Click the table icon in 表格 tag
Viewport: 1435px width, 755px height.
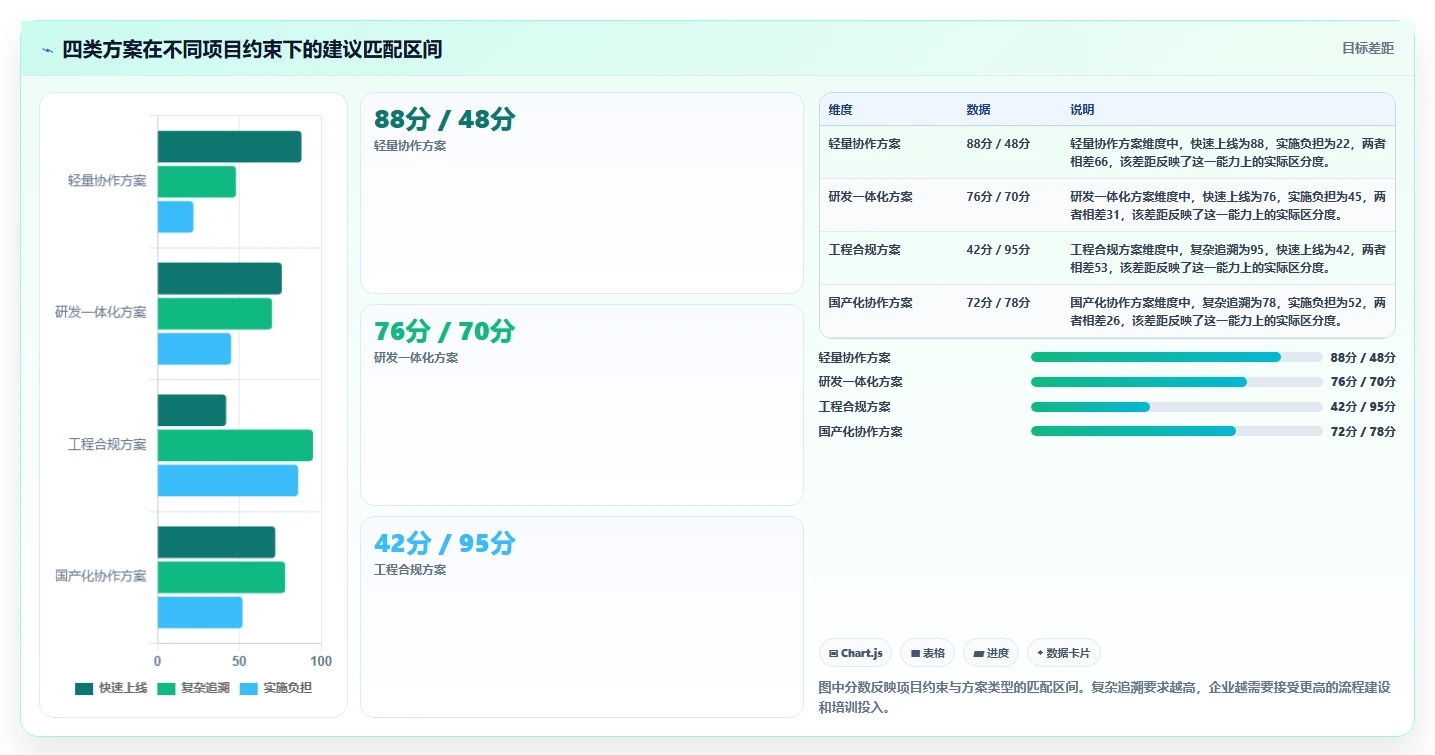point(915,653)
